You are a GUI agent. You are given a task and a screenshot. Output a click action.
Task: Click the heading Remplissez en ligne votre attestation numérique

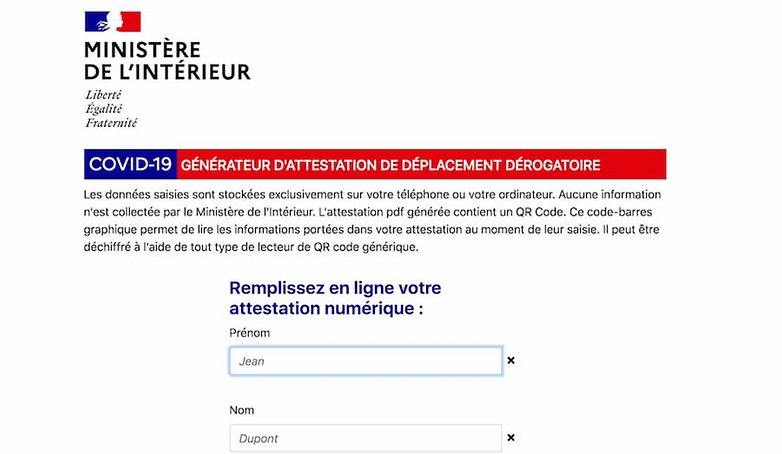pos(335,298)
